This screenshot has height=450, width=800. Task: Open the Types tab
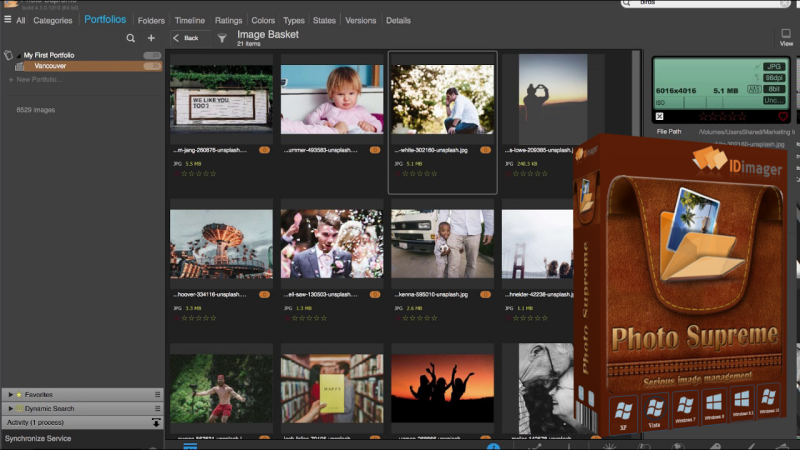coord(293,21)
